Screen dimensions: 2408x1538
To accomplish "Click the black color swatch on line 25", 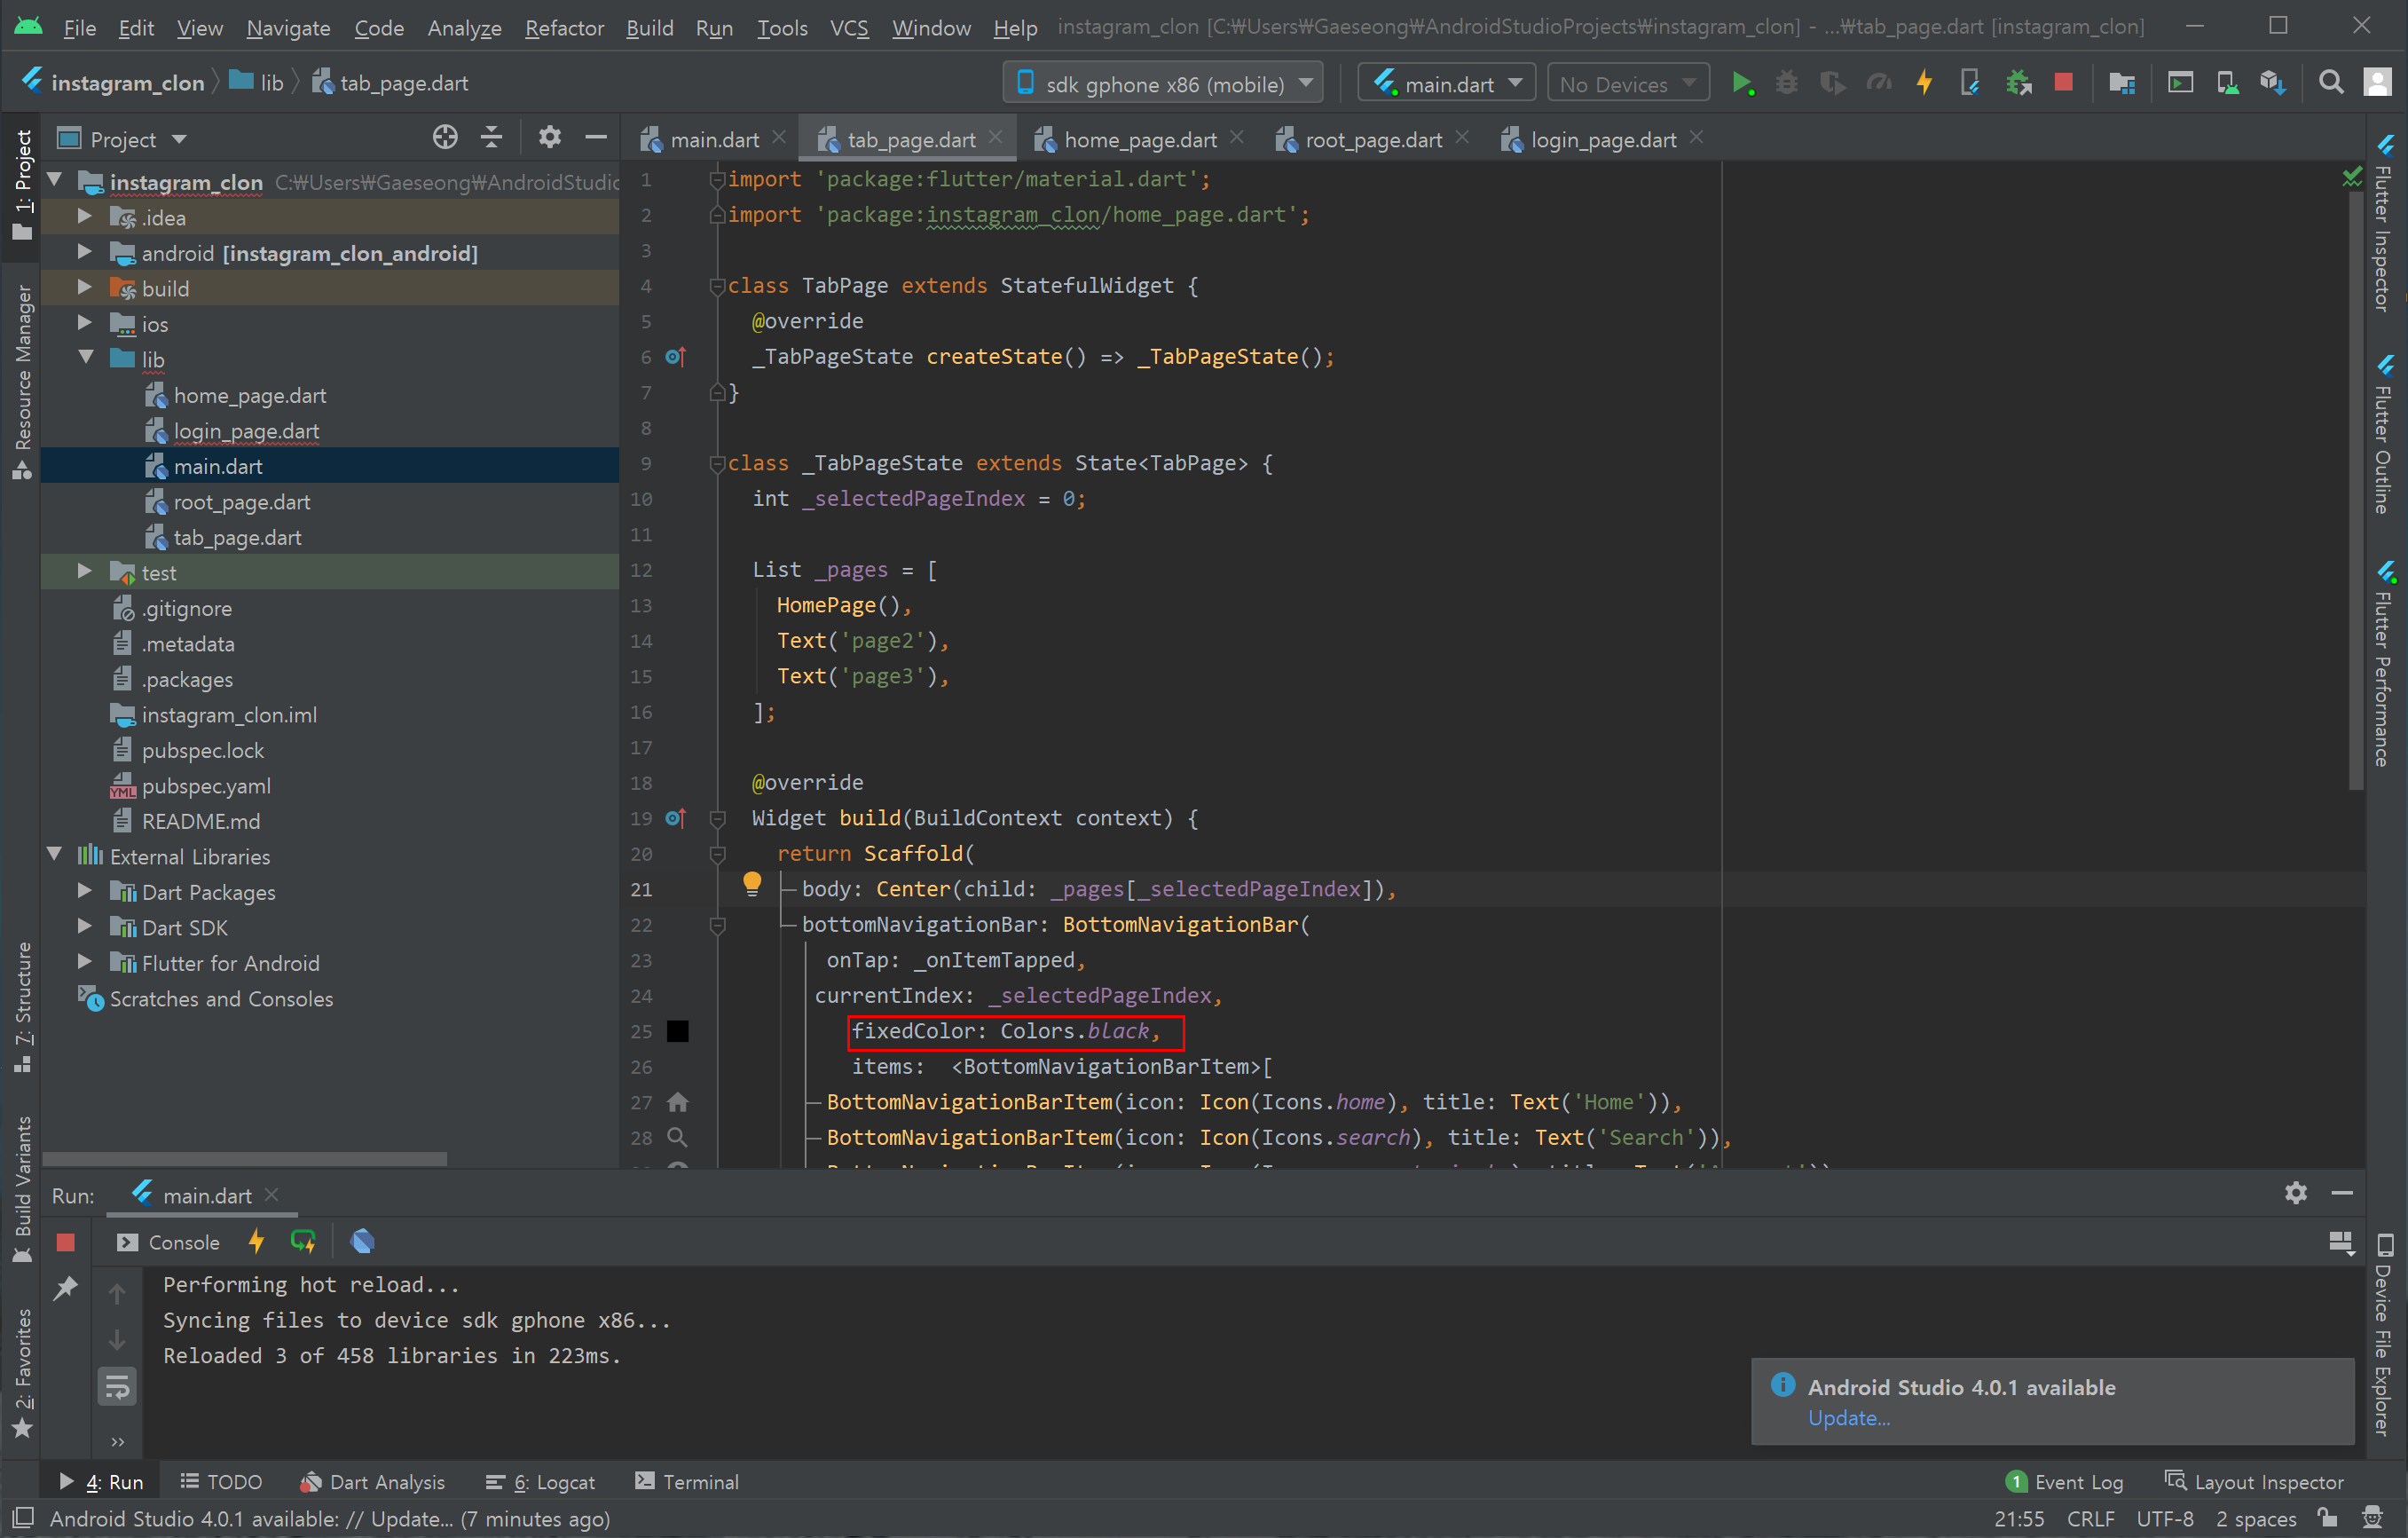I will click(677, 1031).
